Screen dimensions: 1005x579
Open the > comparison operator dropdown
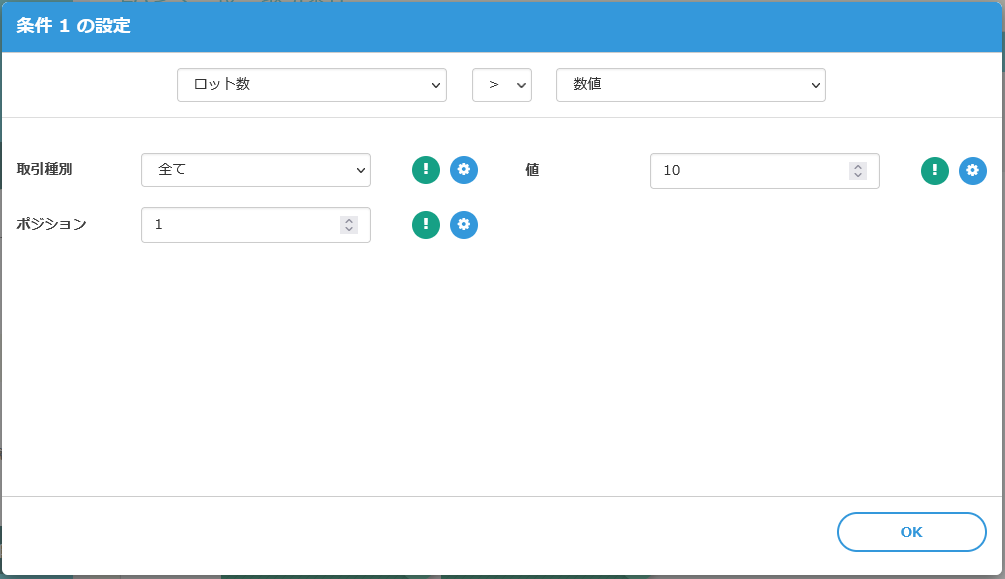tap(501, 85)
